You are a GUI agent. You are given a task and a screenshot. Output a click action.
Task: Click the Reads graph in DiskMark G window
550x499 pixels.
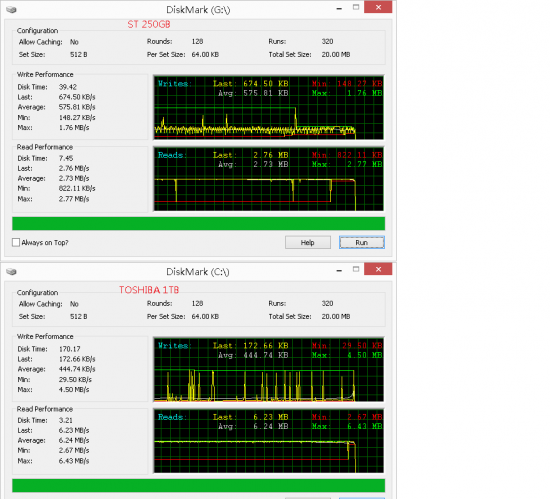tap(269, 179)
